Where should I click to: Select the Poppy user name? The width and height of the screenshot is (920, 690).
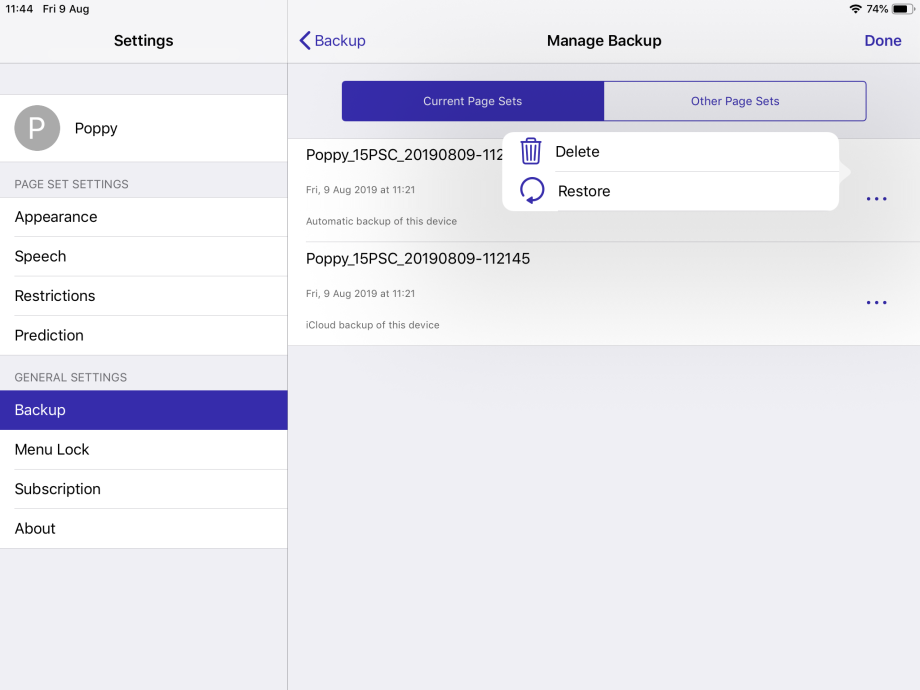click(x=96, y=128)
